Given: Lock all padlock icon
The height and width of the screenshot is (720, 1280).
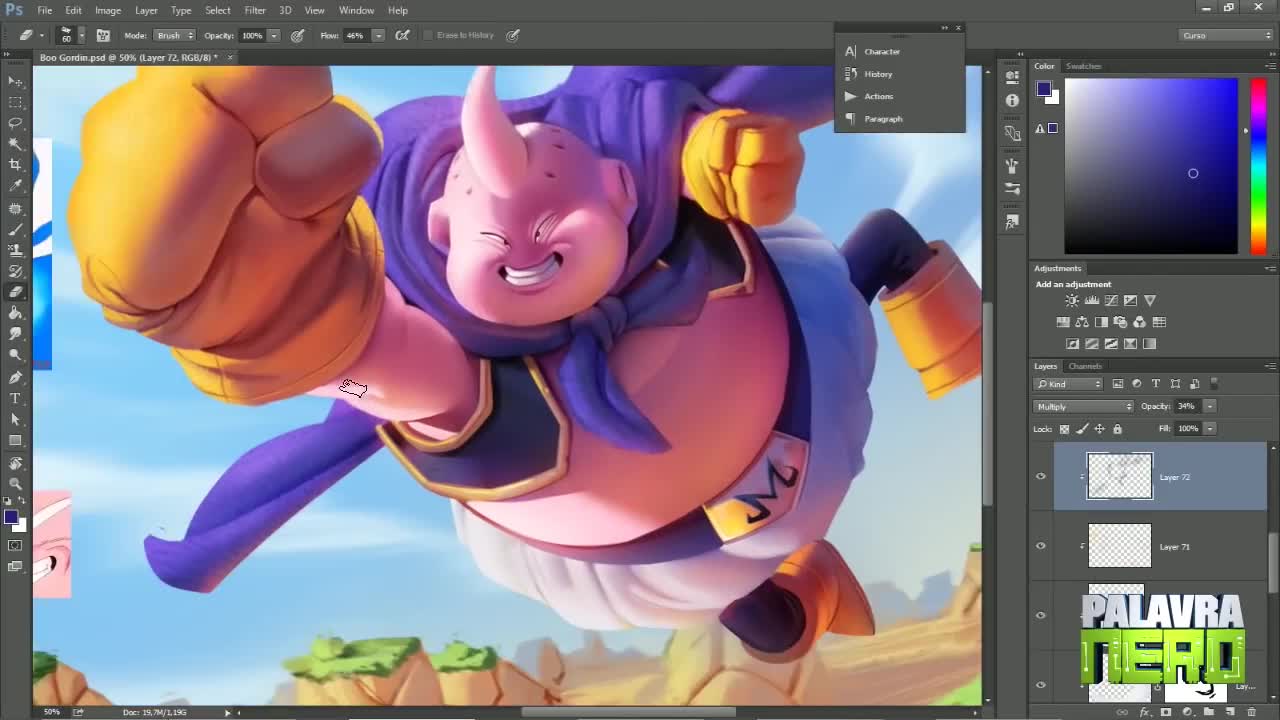Looking at the screenshot, I should 1117,429.
